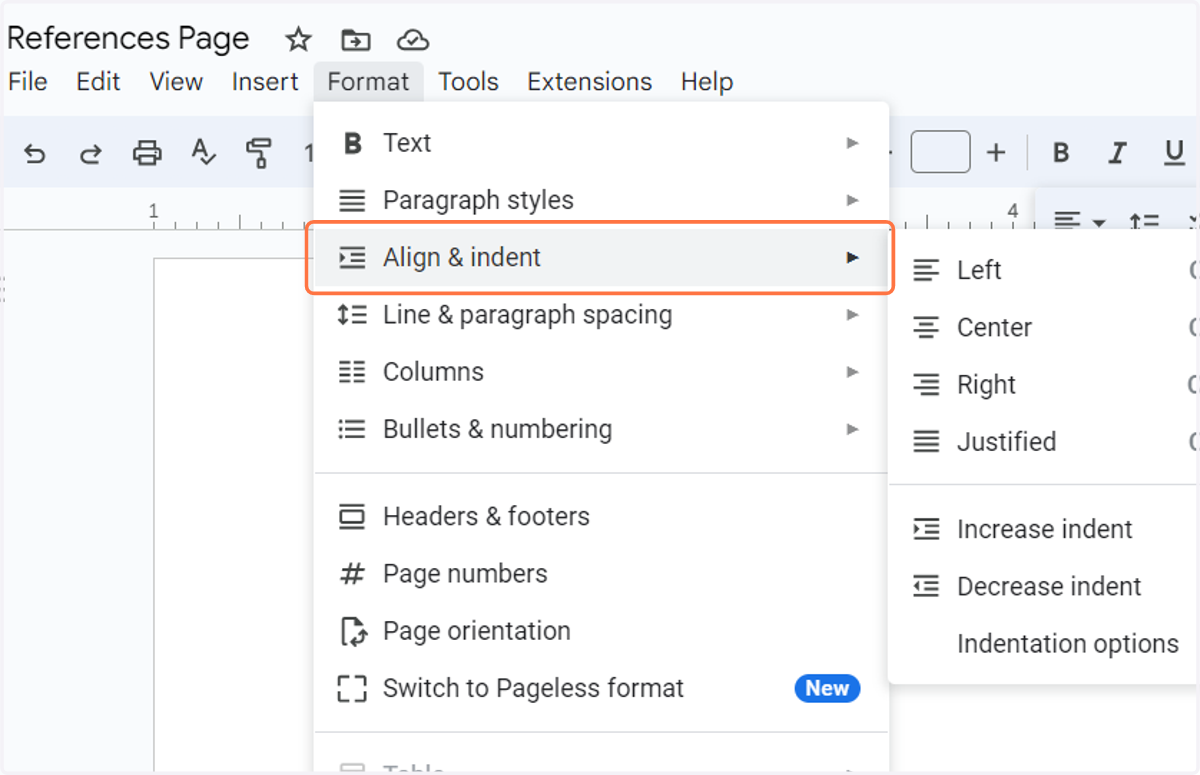Image resolution: width=1200 pixels, height=775 pixels.
Task: Click the font size input box
Action: coord(941,152)
